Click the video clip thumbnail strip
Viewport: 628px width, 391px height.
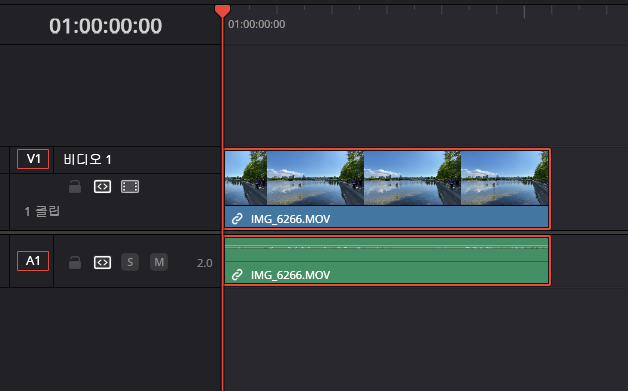[386, 178]
